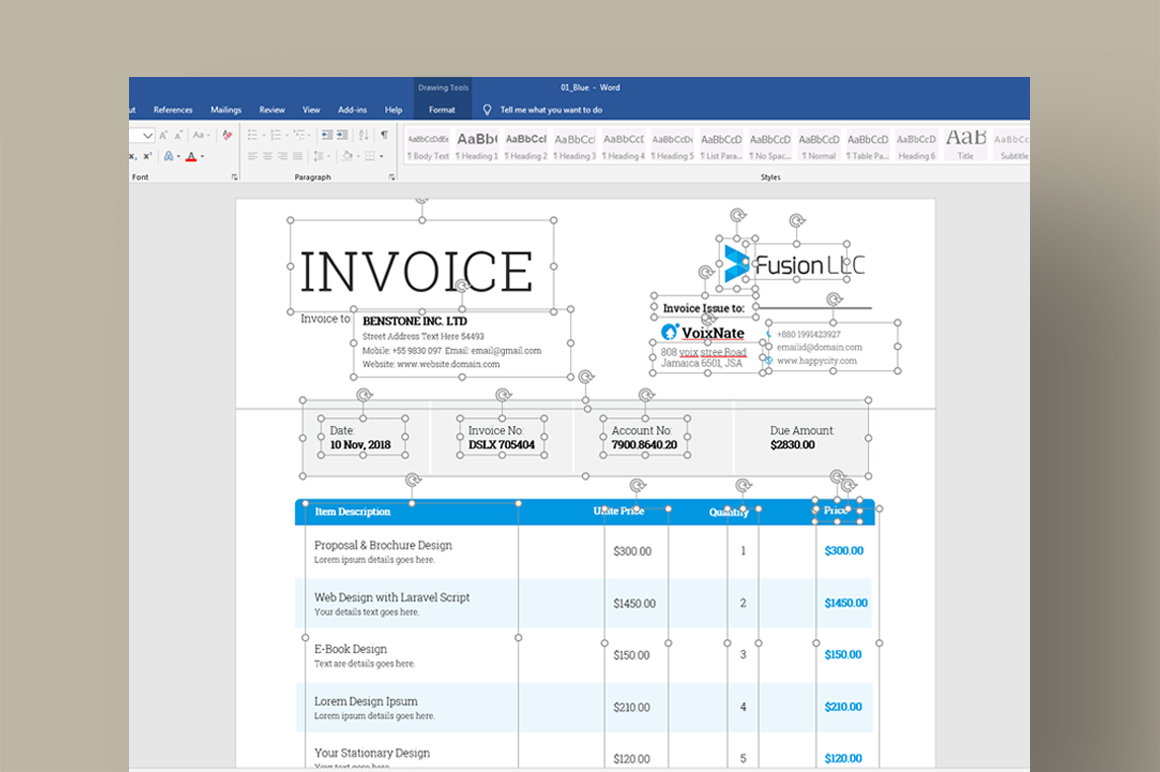Apply superscript formatting

coord(146,157)
